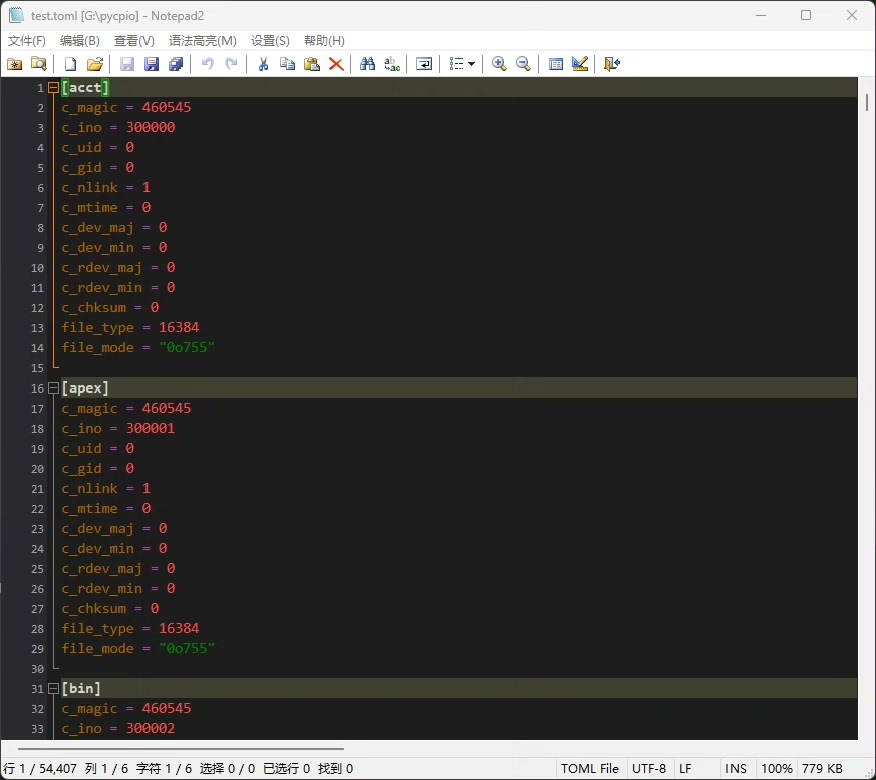Image resolution: width=876 pixels, height=780 pixels.
Task: Click the red Delete X toolbar icon
Action: (336, 64)
